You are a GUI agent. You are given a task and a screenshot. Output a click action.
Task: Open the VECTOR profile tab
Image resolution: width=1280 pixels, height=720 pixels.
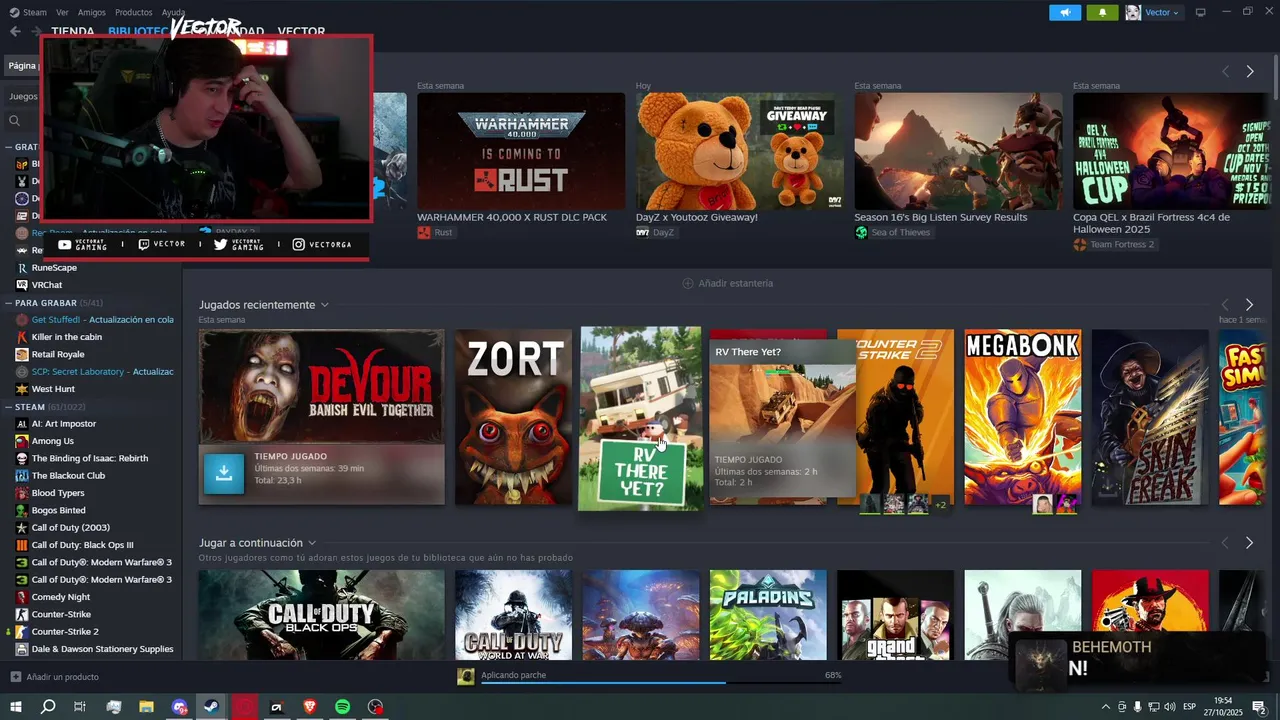[301, 31]
